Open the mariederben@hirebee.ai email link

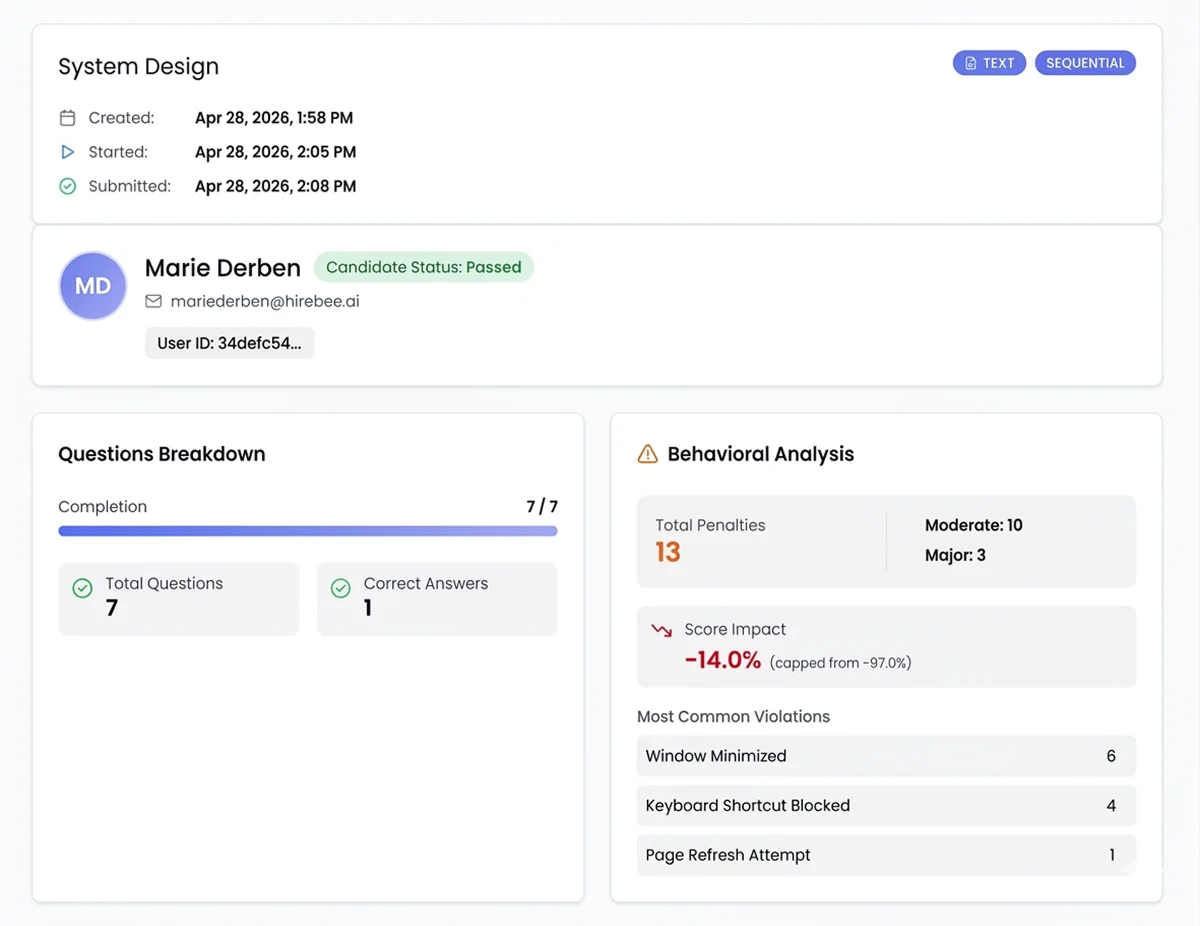click(x=265, y=301)
